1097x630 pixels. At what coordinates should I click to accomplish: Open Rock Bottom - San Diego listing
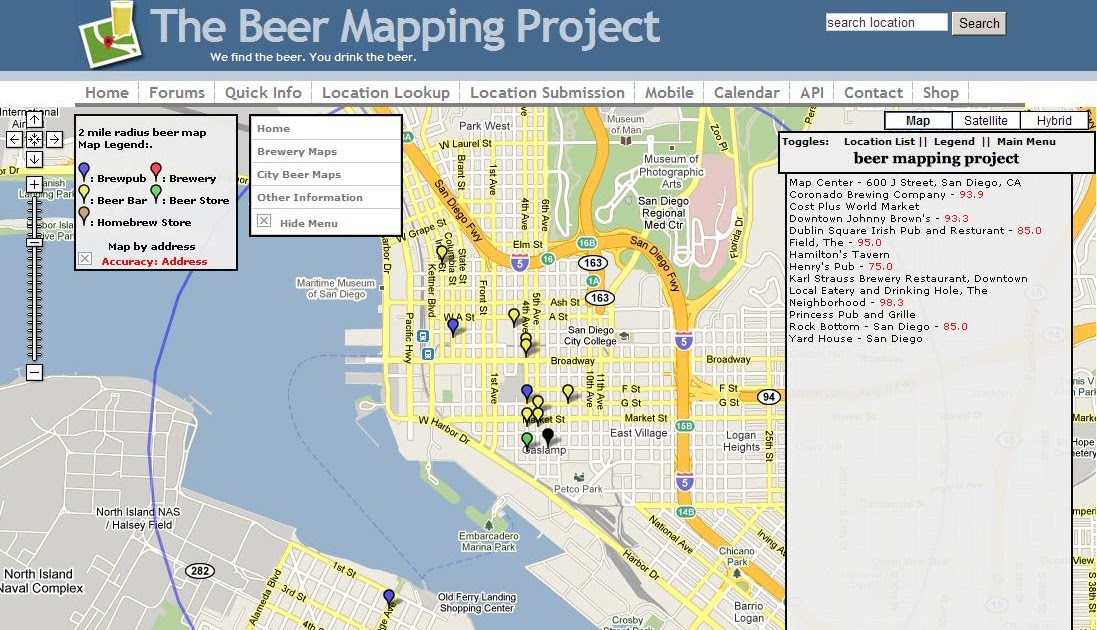[x=879, y=326]
